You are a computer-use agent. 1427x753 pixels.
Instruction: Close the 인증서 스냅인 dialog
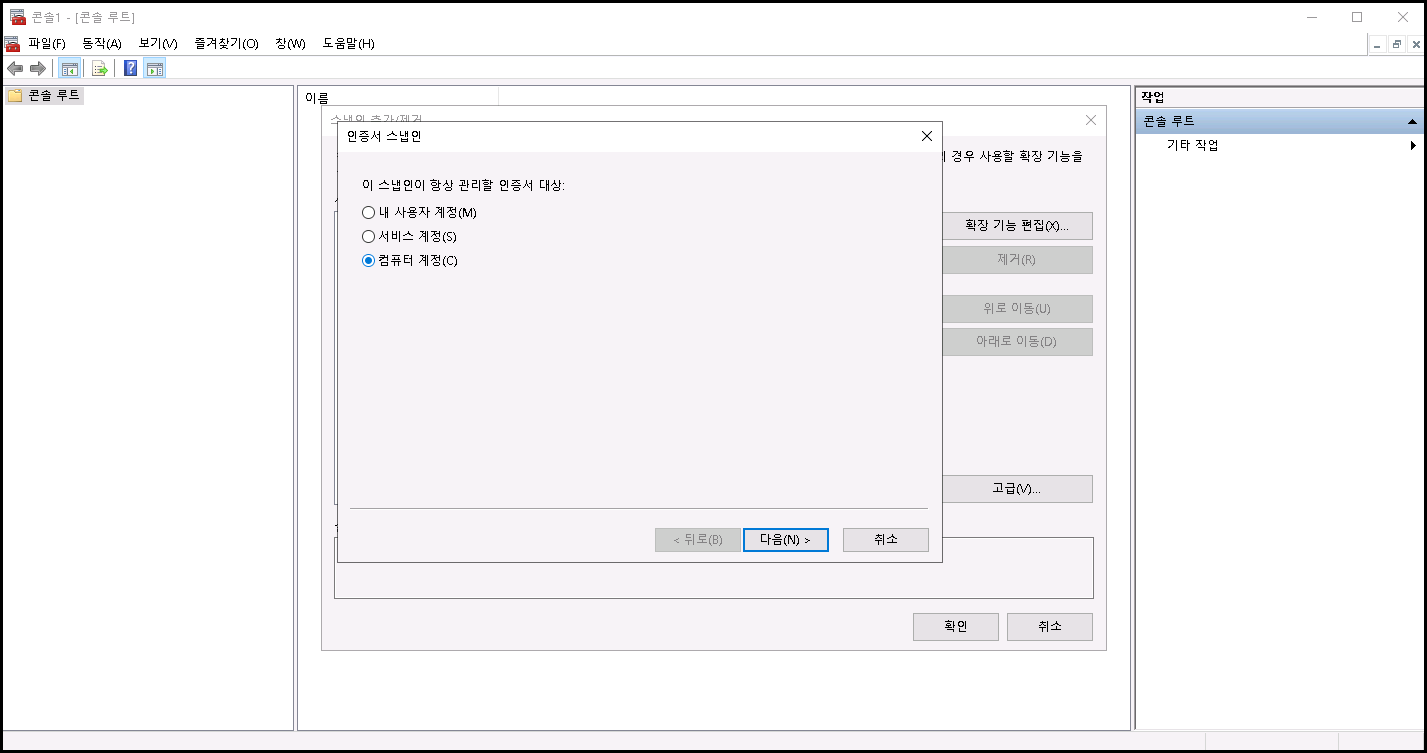point(927,137)
